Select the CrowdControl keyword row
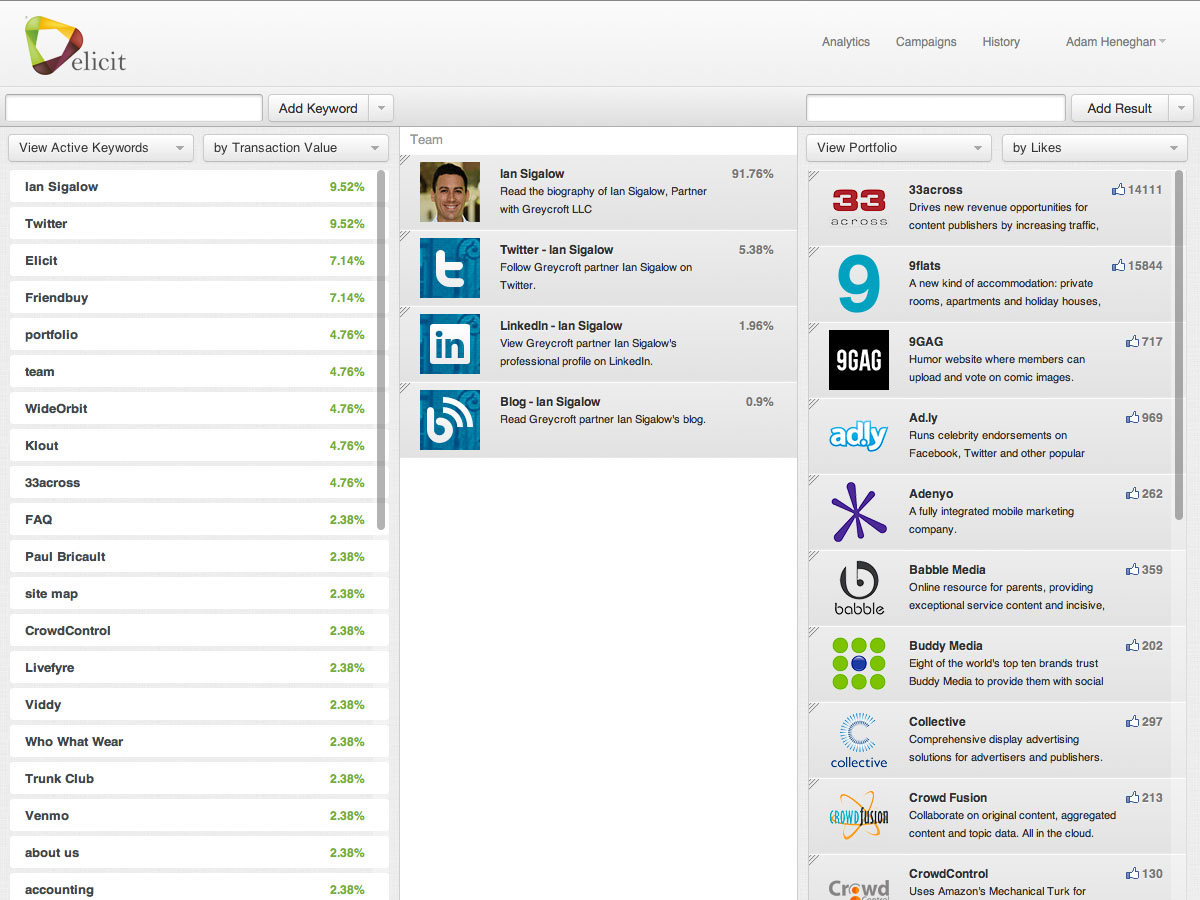 [x=199, y=631]
